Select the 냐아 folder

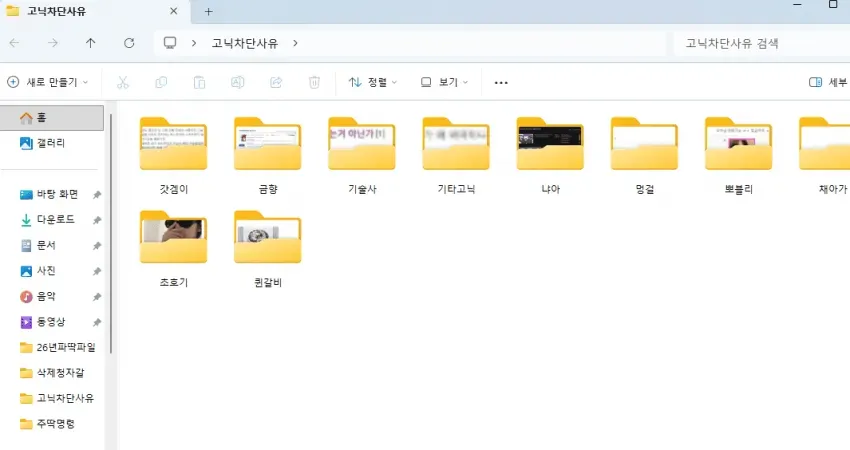coord(550,156)
